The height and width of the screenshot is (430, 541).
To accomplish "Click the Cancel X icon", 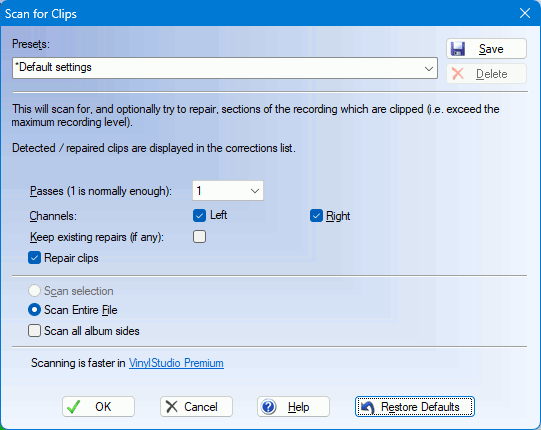I will (x=171, y=407).
